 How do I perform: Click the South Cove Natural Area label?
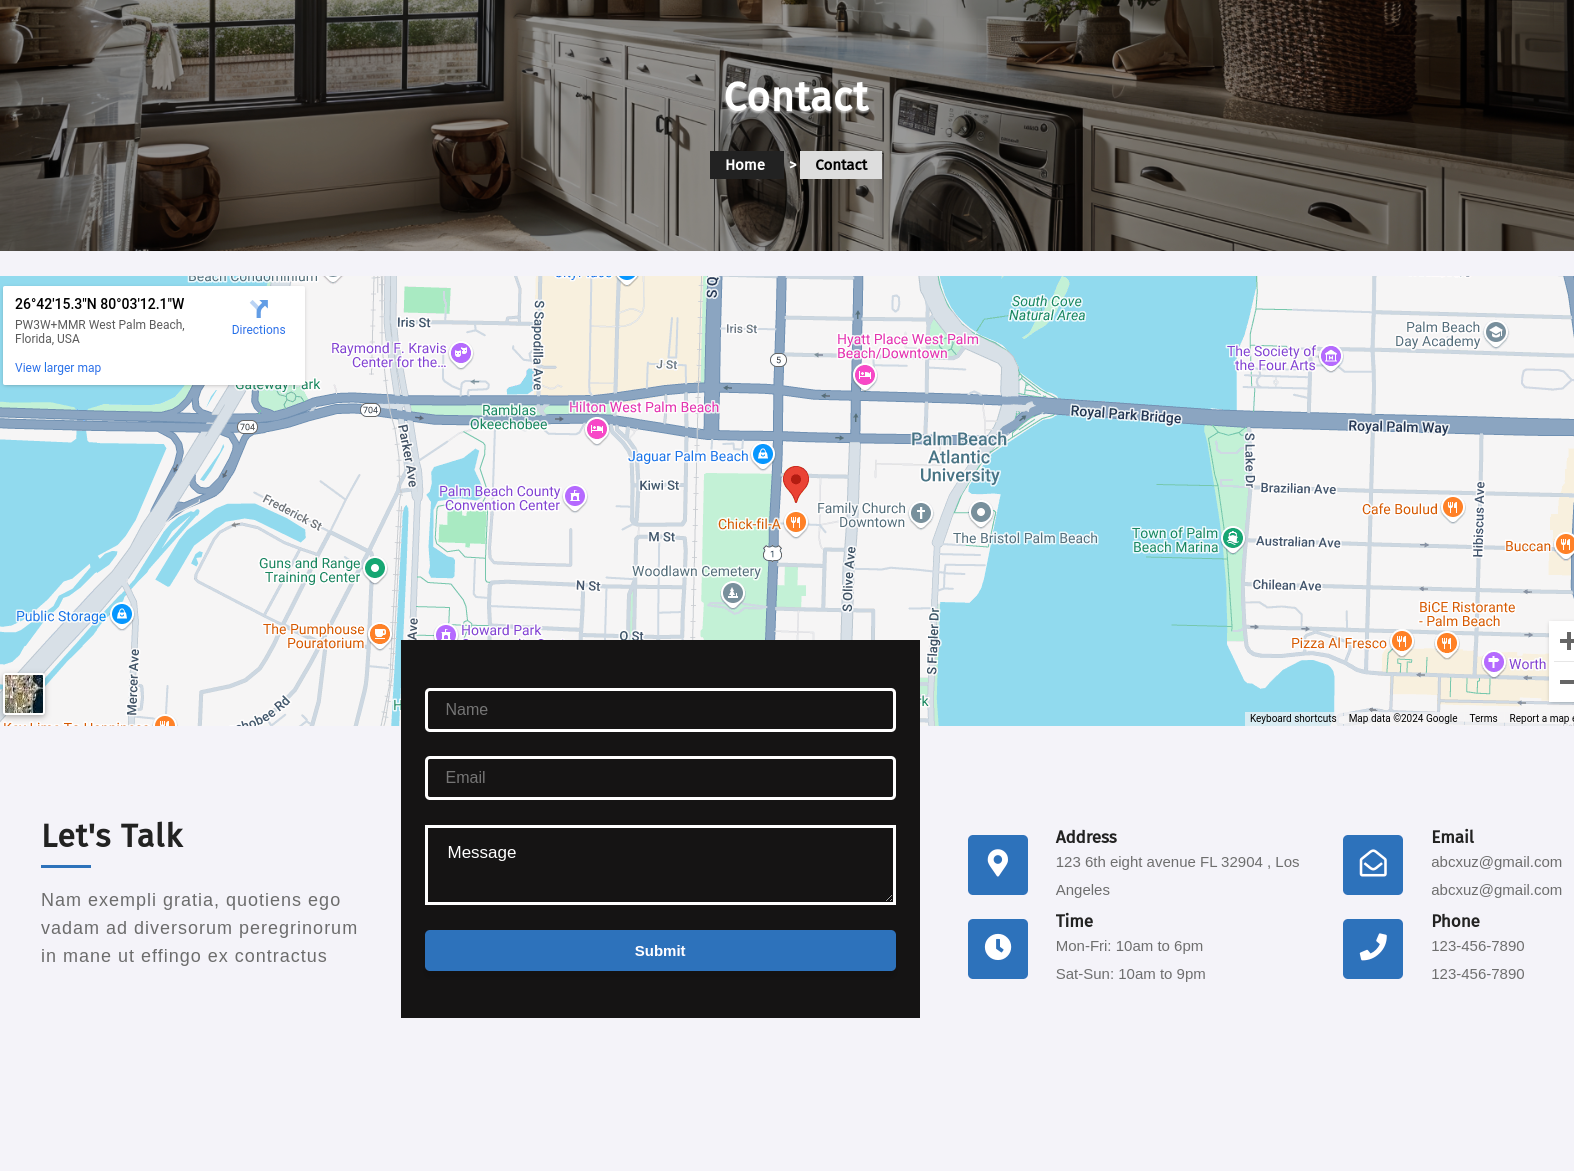point(1047,308)
